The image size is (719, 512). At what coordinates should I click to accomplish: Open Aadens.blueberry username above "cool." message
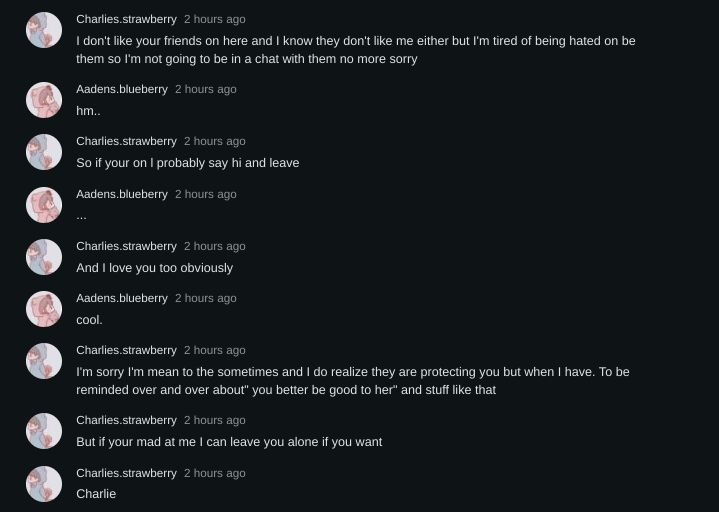pyautogui.click(x=122, y=298)
